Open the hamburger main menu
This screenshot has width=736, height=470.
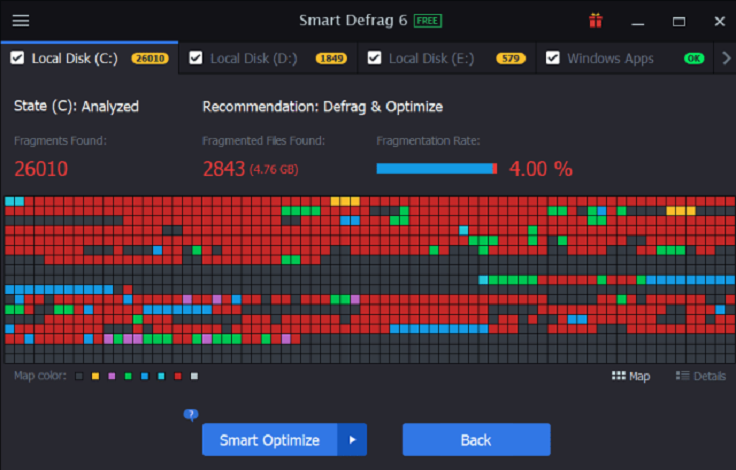[x=21, y=21]
